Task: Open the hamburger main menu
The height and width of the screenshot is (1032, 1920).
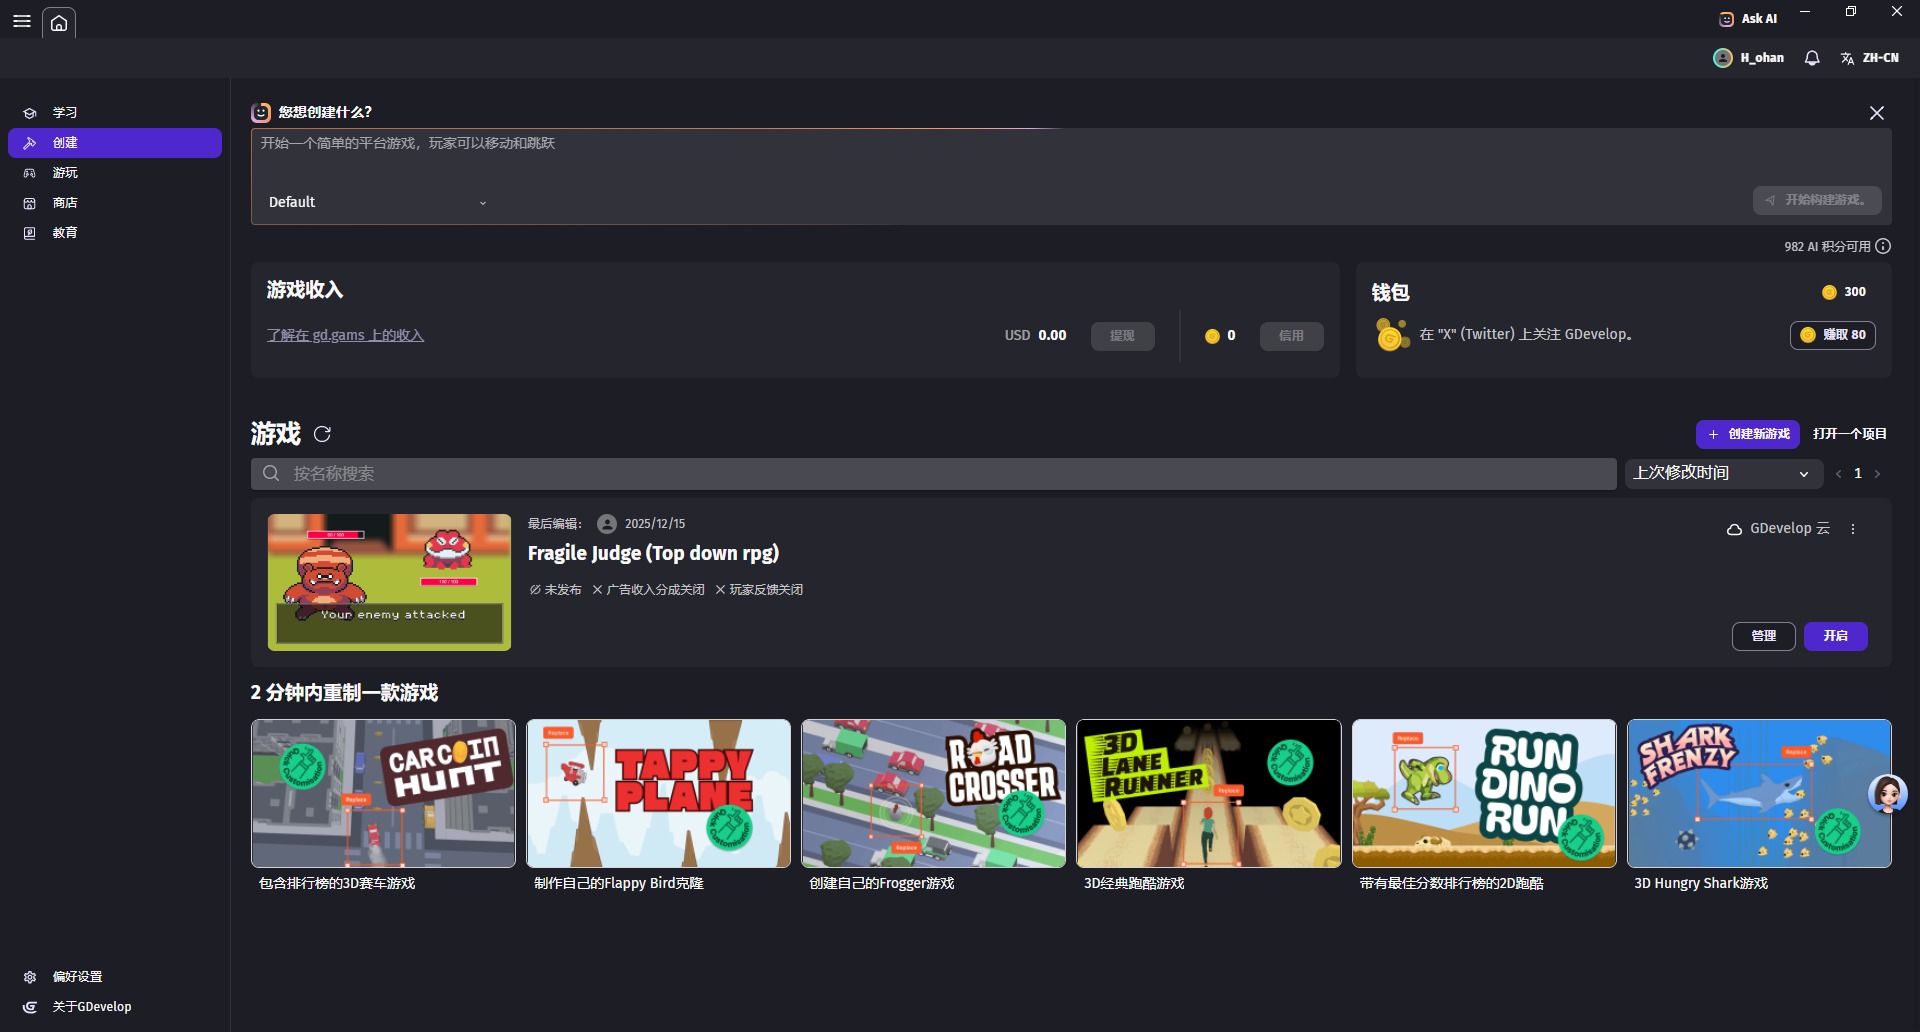Action: coord(21,21)
